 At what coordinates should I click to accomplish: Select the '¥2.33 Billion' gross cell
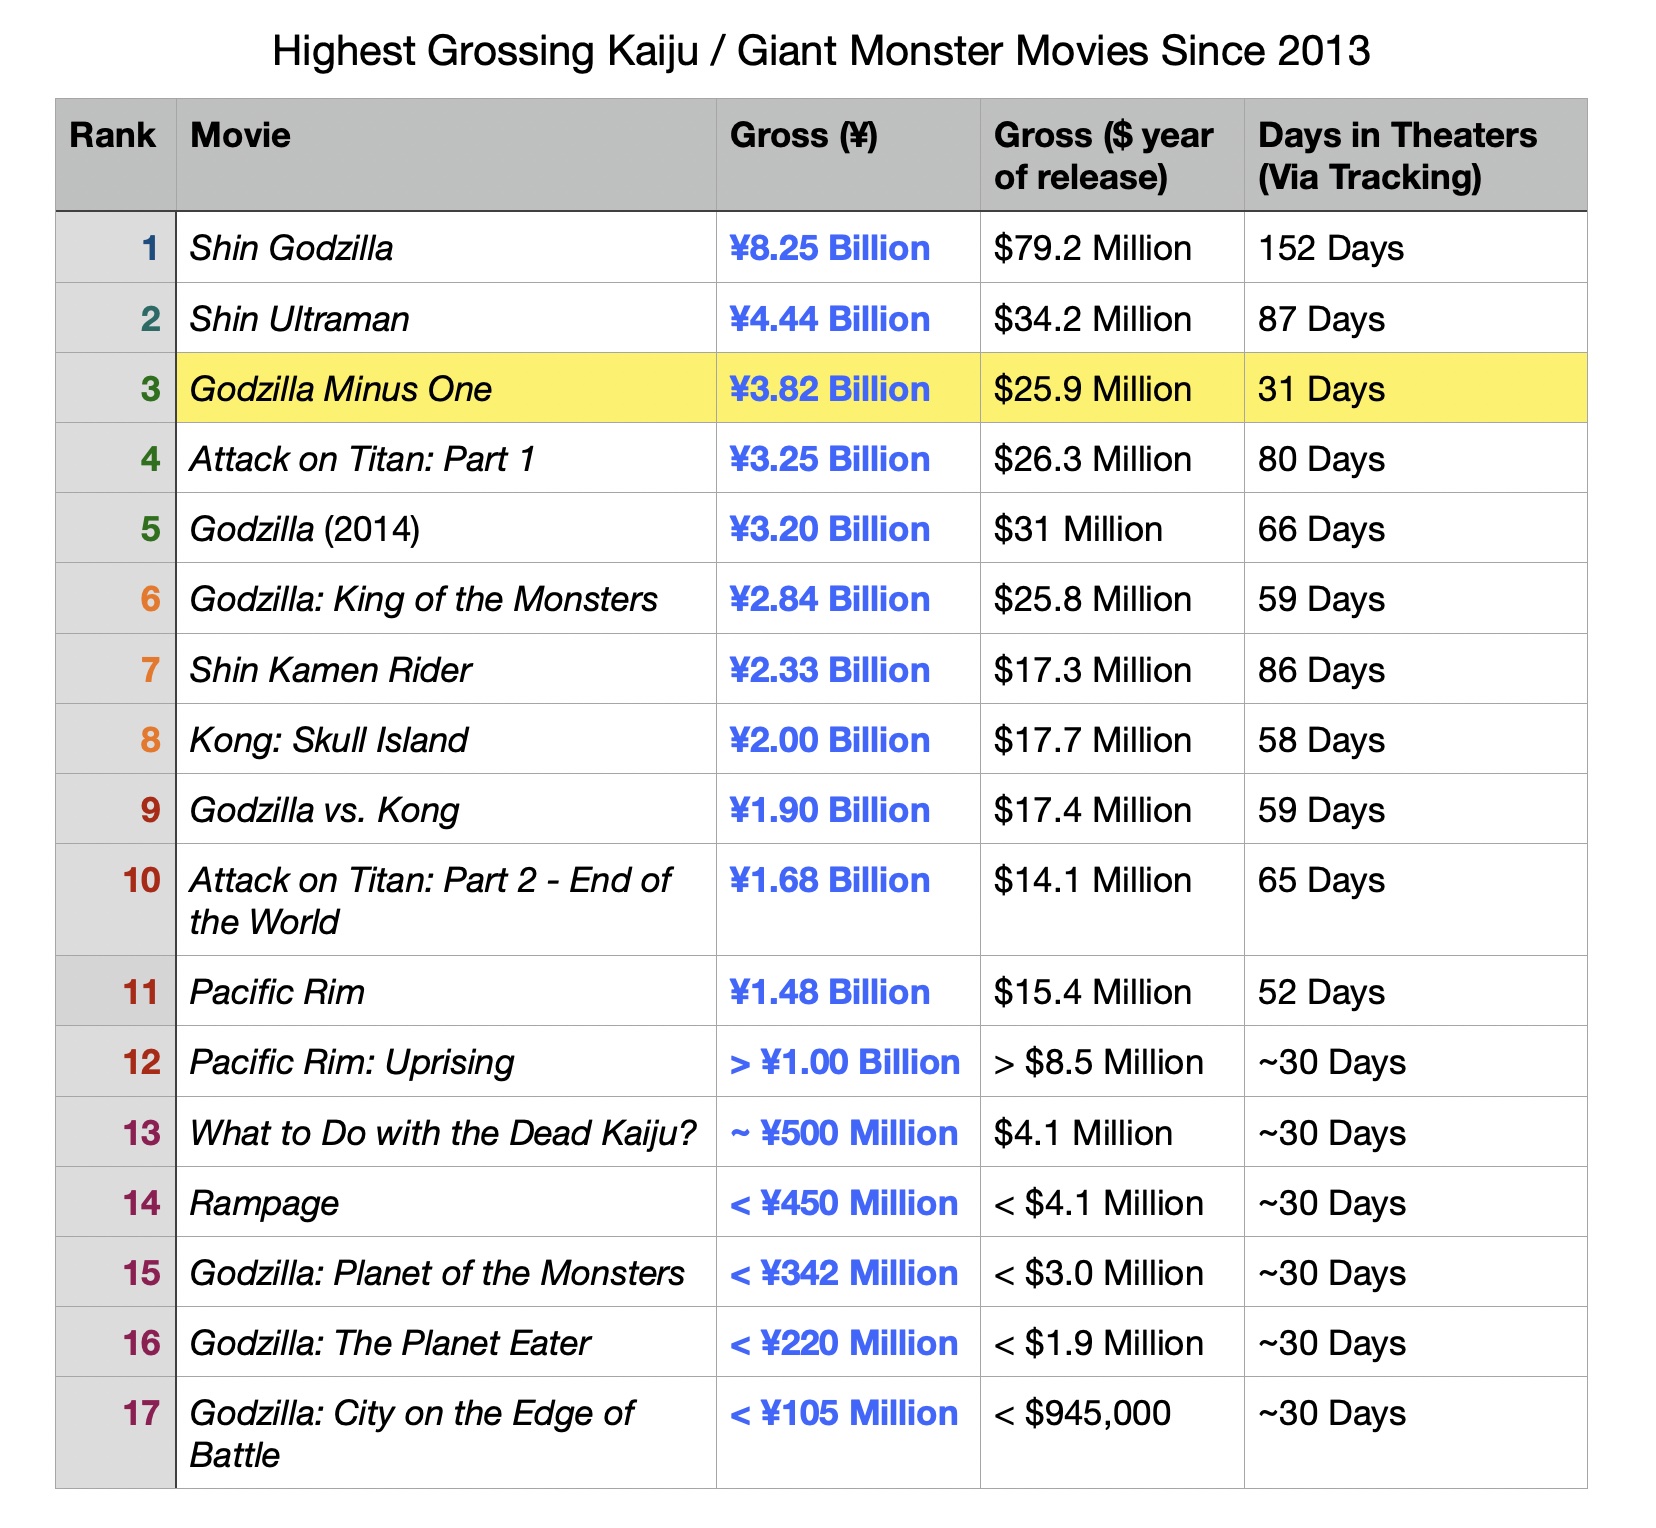(848, 669)
